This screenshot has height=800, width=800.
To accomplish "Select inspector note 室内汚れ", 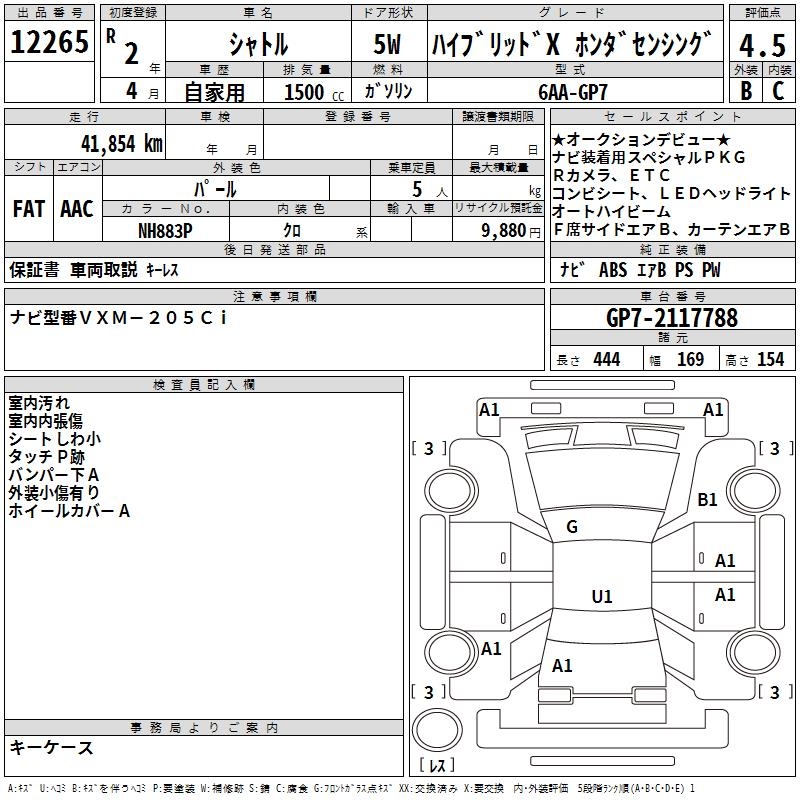I will (x=39, y=403).
